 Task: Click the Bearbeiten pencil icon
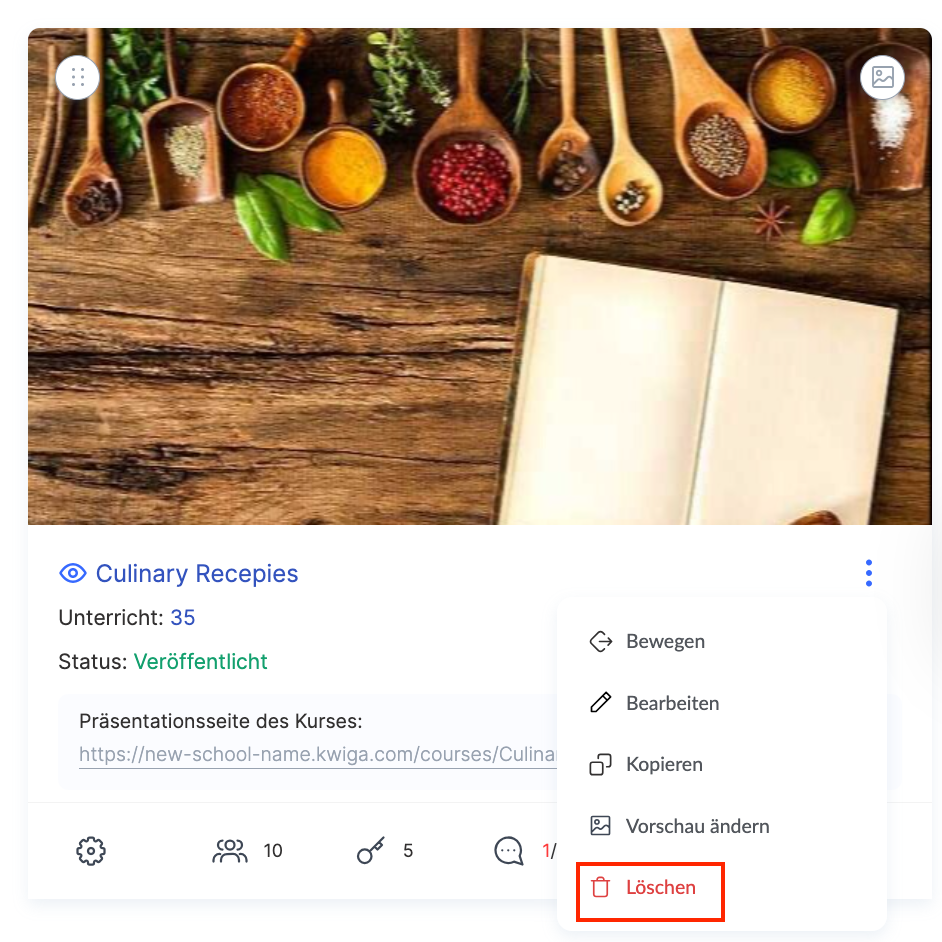[600, 702]
